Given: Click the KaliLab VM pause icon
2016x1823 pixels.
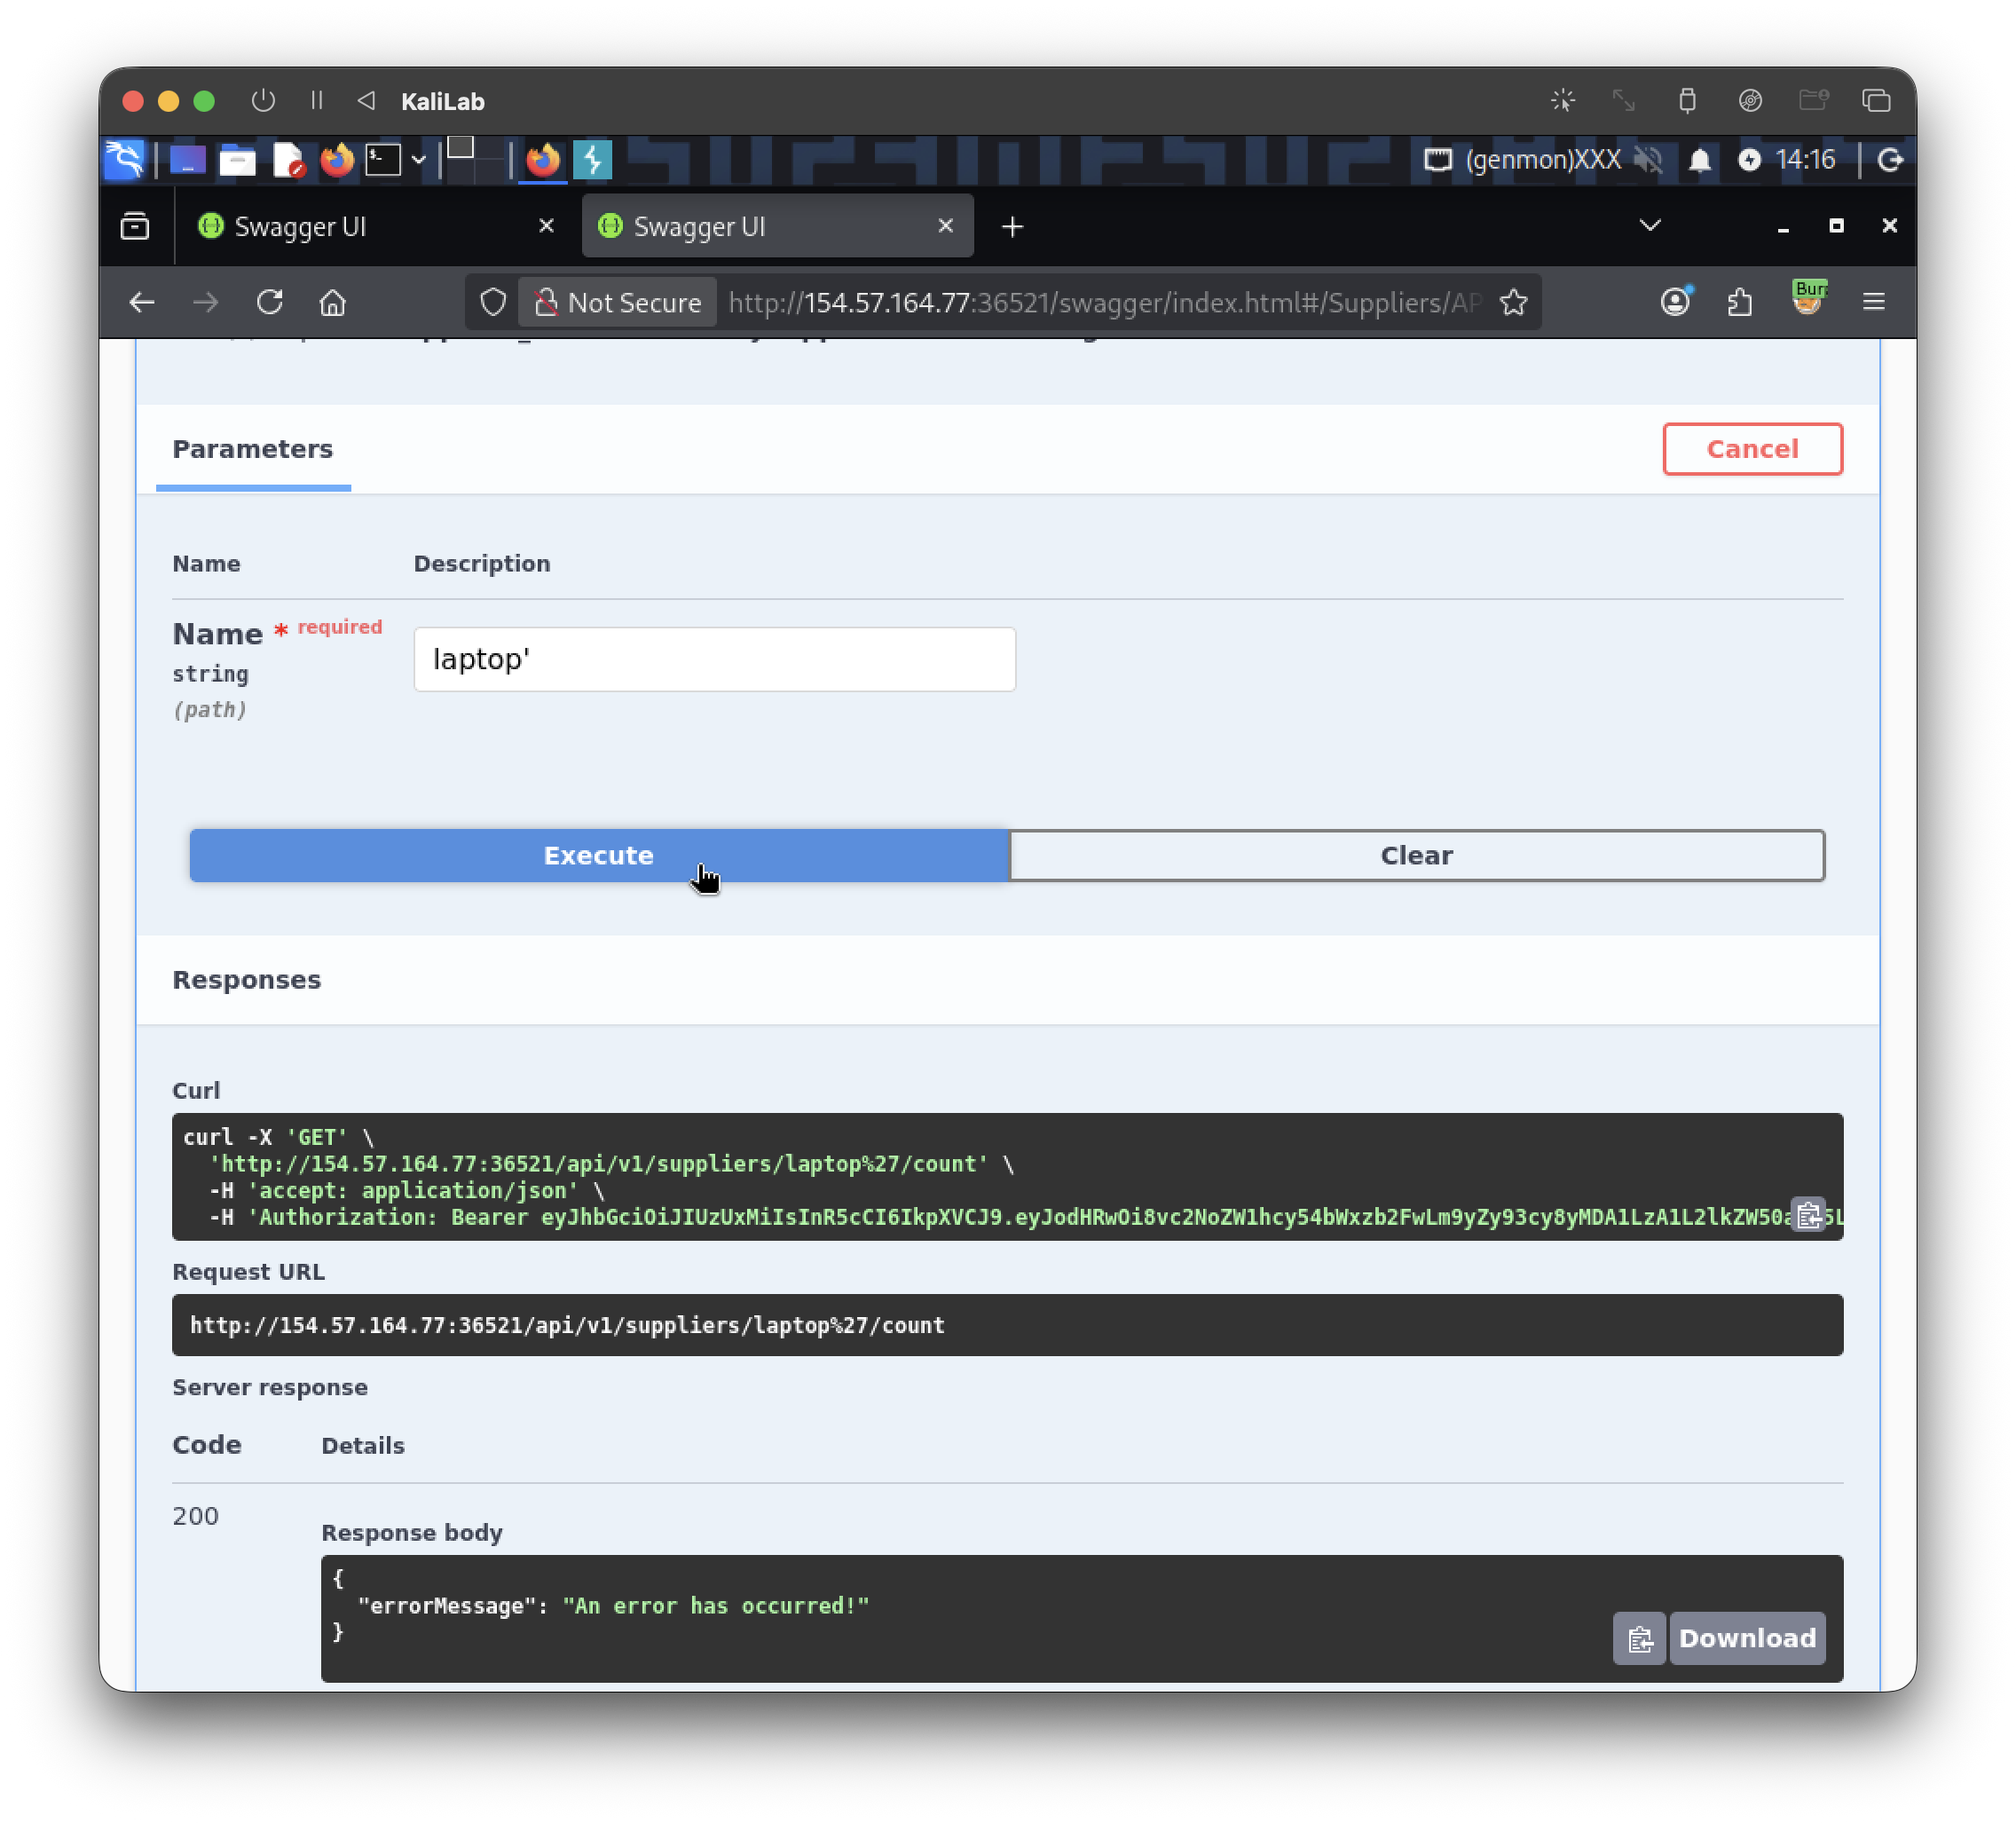Looking at the screenshot, I should pyautogui.click(x=317, y=100).
